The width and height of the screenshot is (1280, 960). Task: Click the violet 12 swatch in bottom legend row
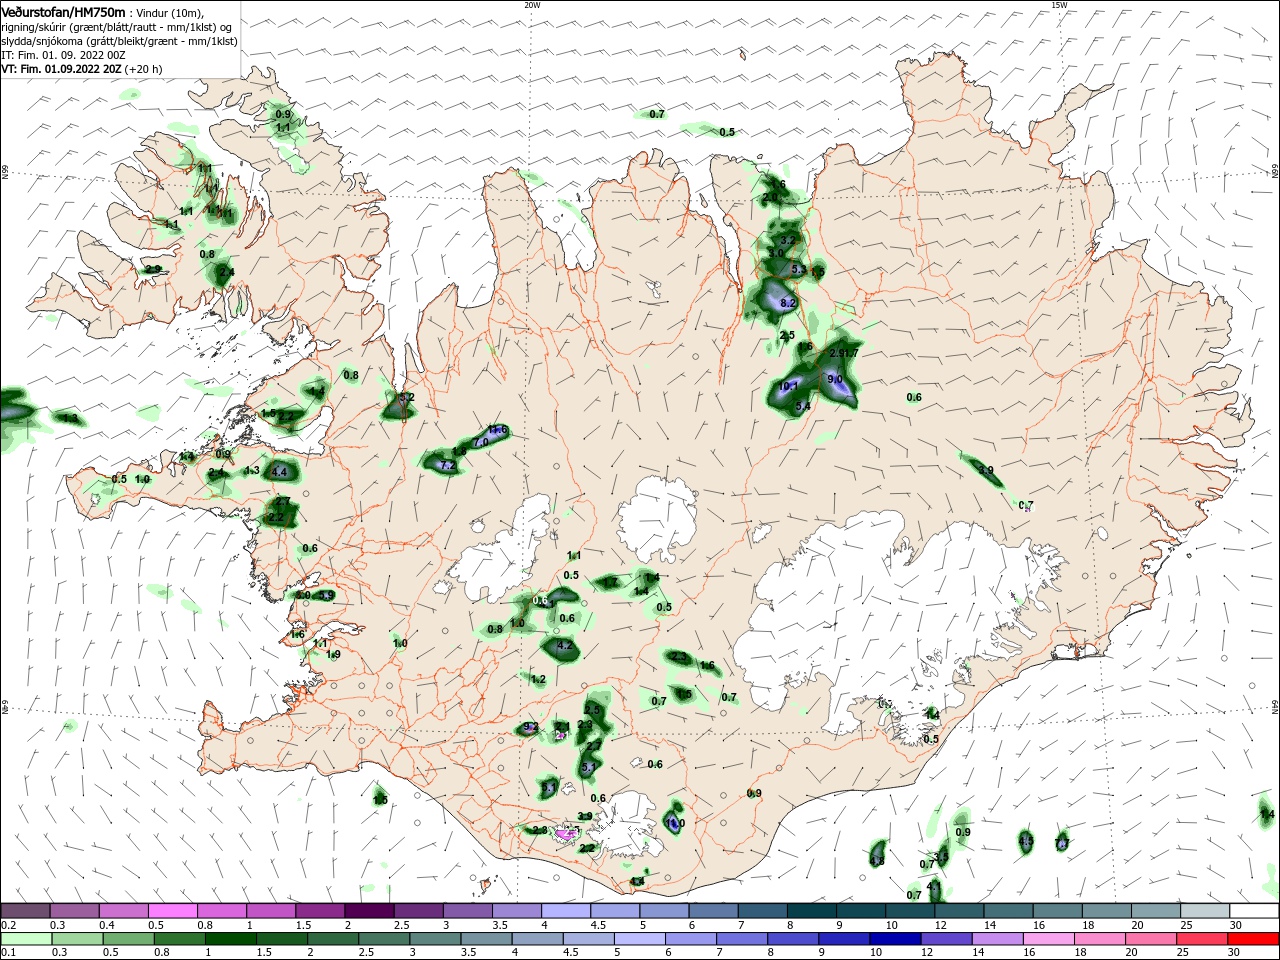coord(945,939)
